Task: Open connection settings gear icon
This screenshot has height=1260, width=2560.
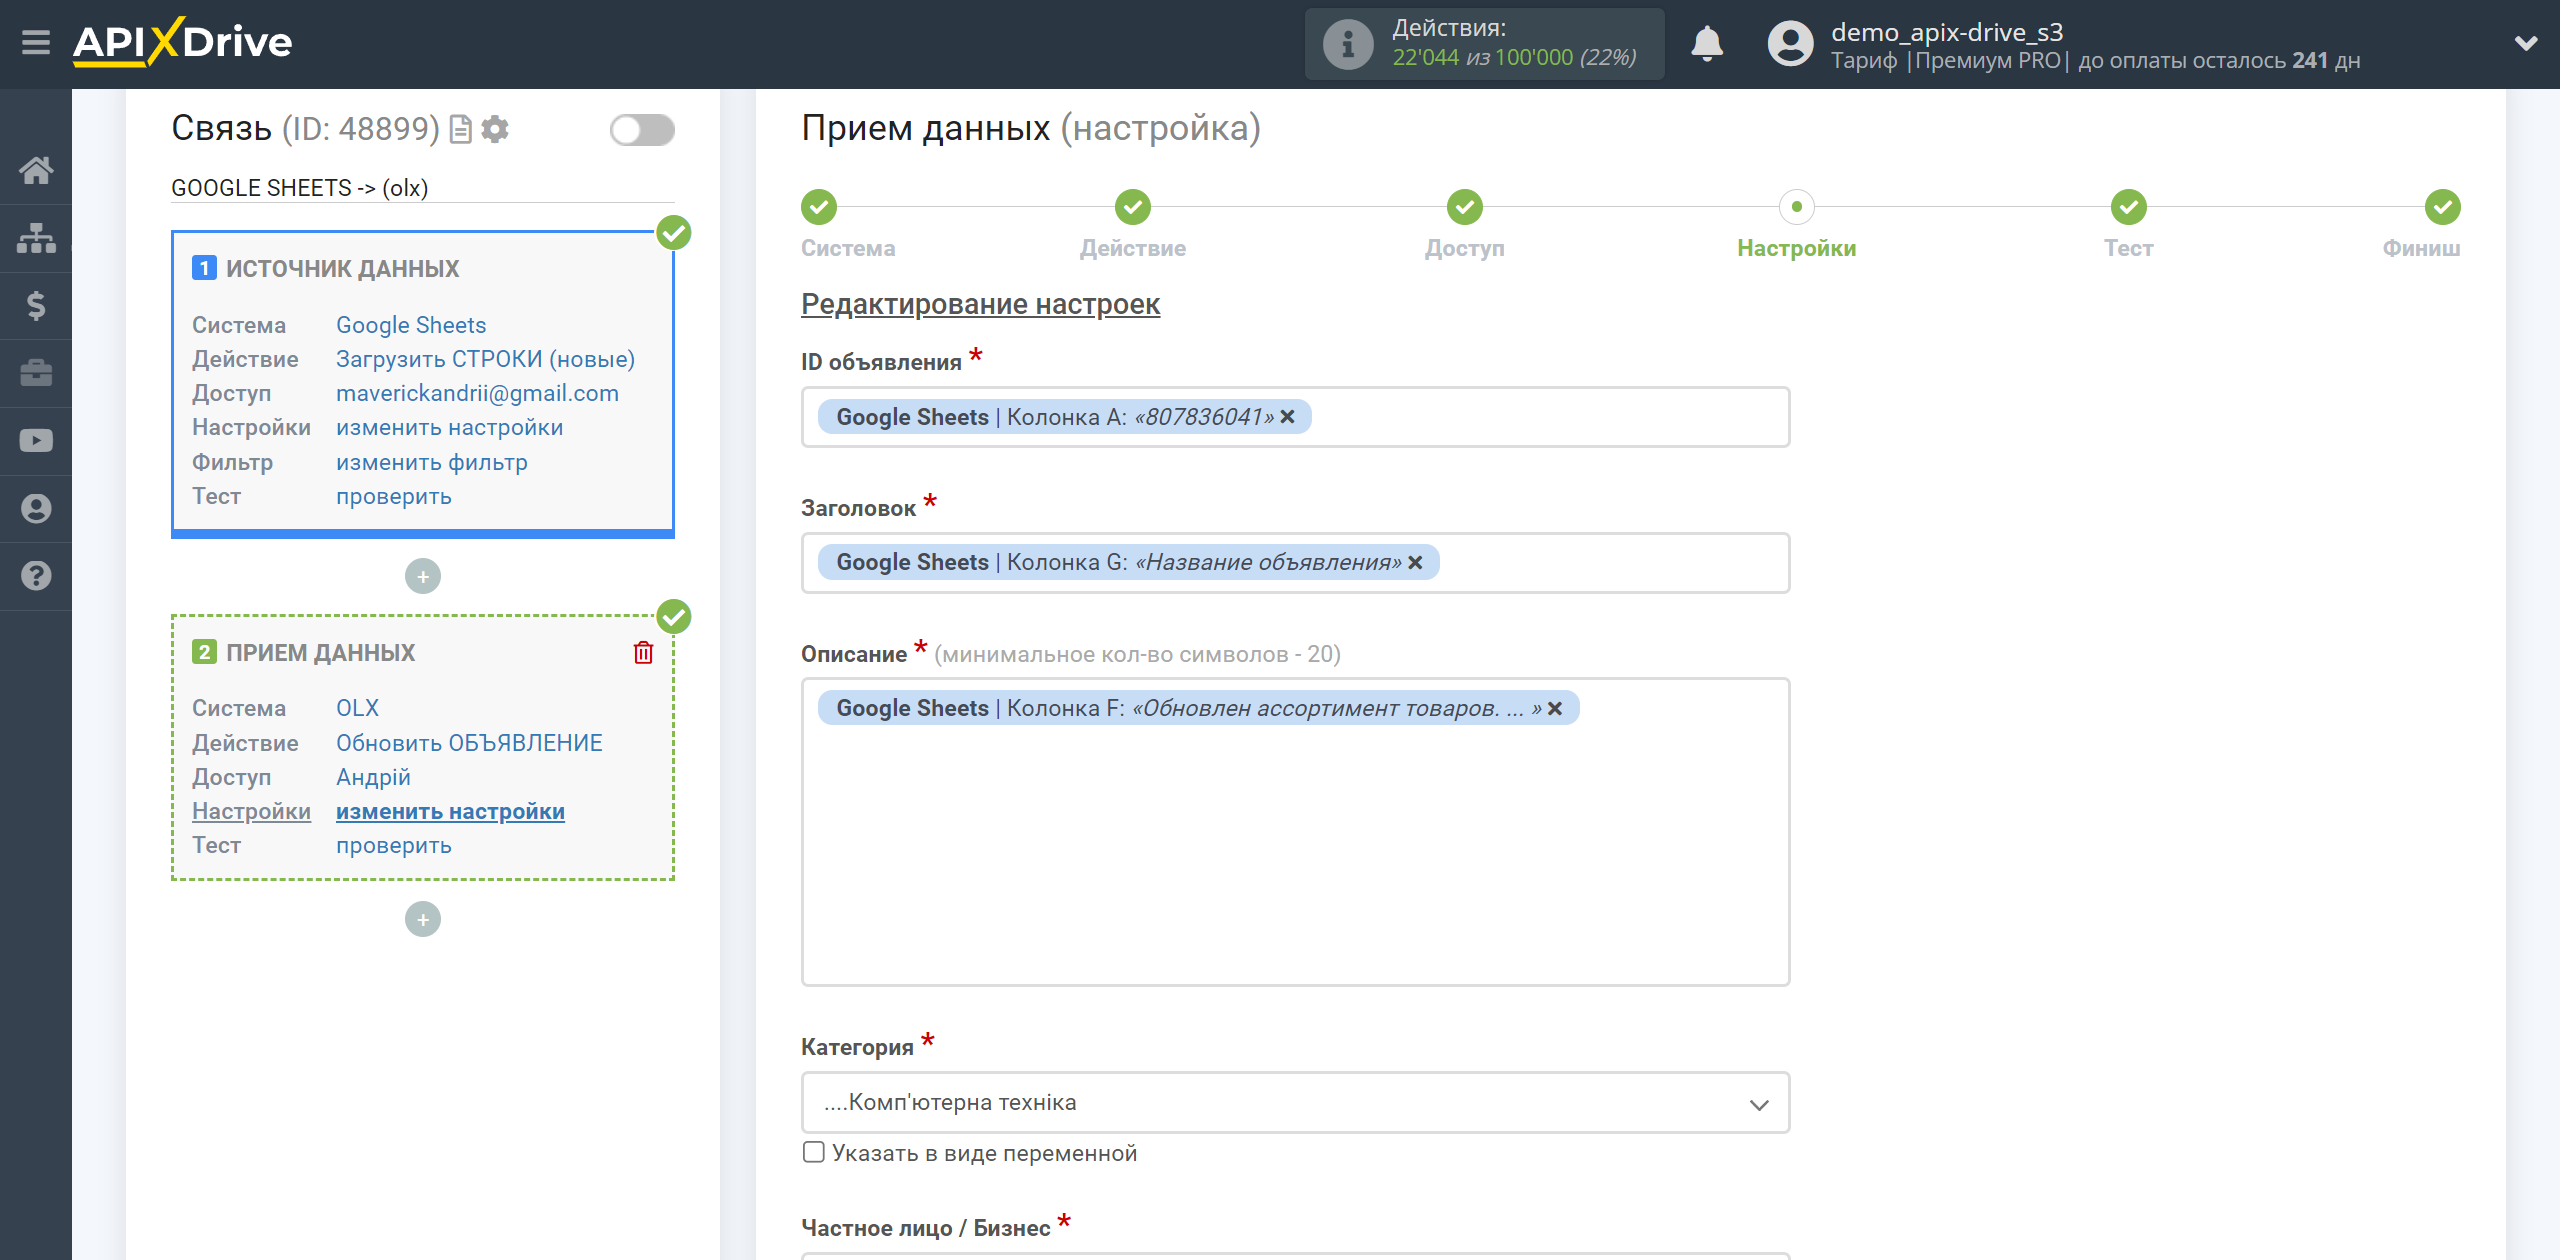Action: coord(495,130)
